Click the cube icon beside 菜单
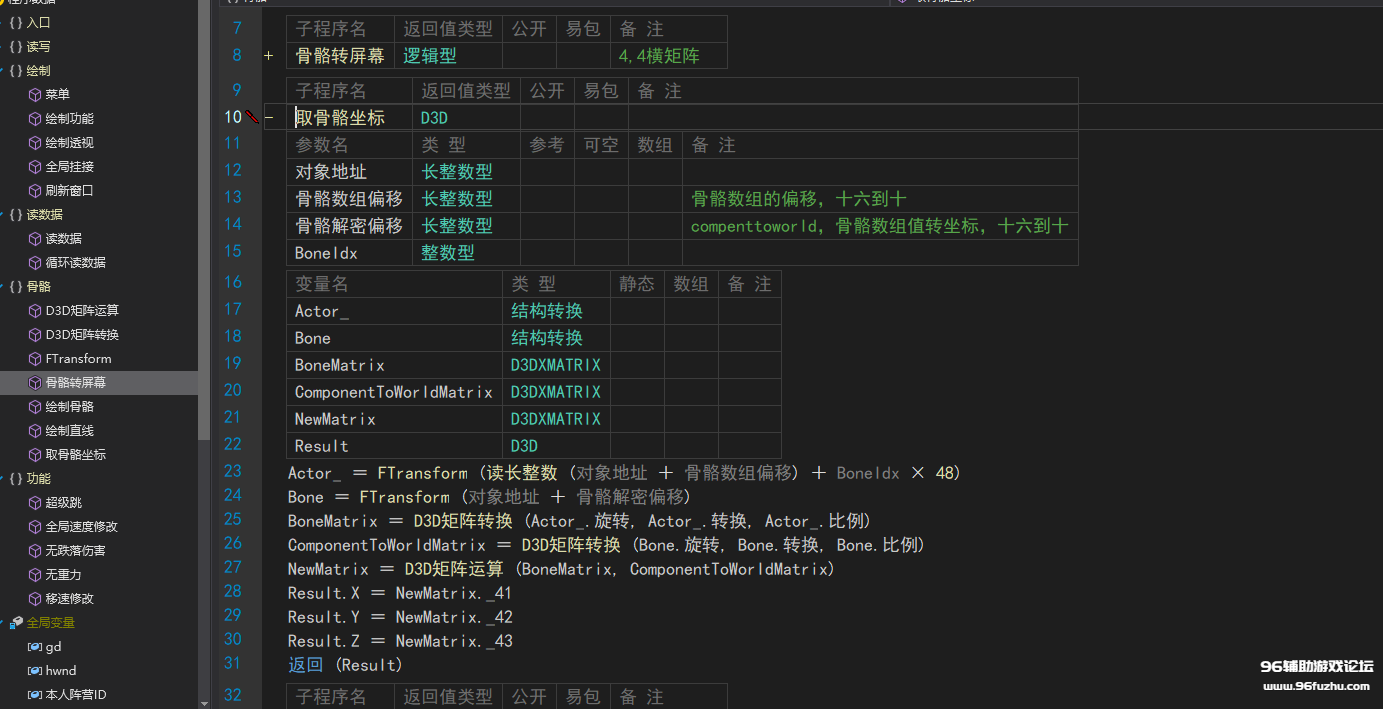This screenshot has height=709, width=1383. click(x=35, y=95)
